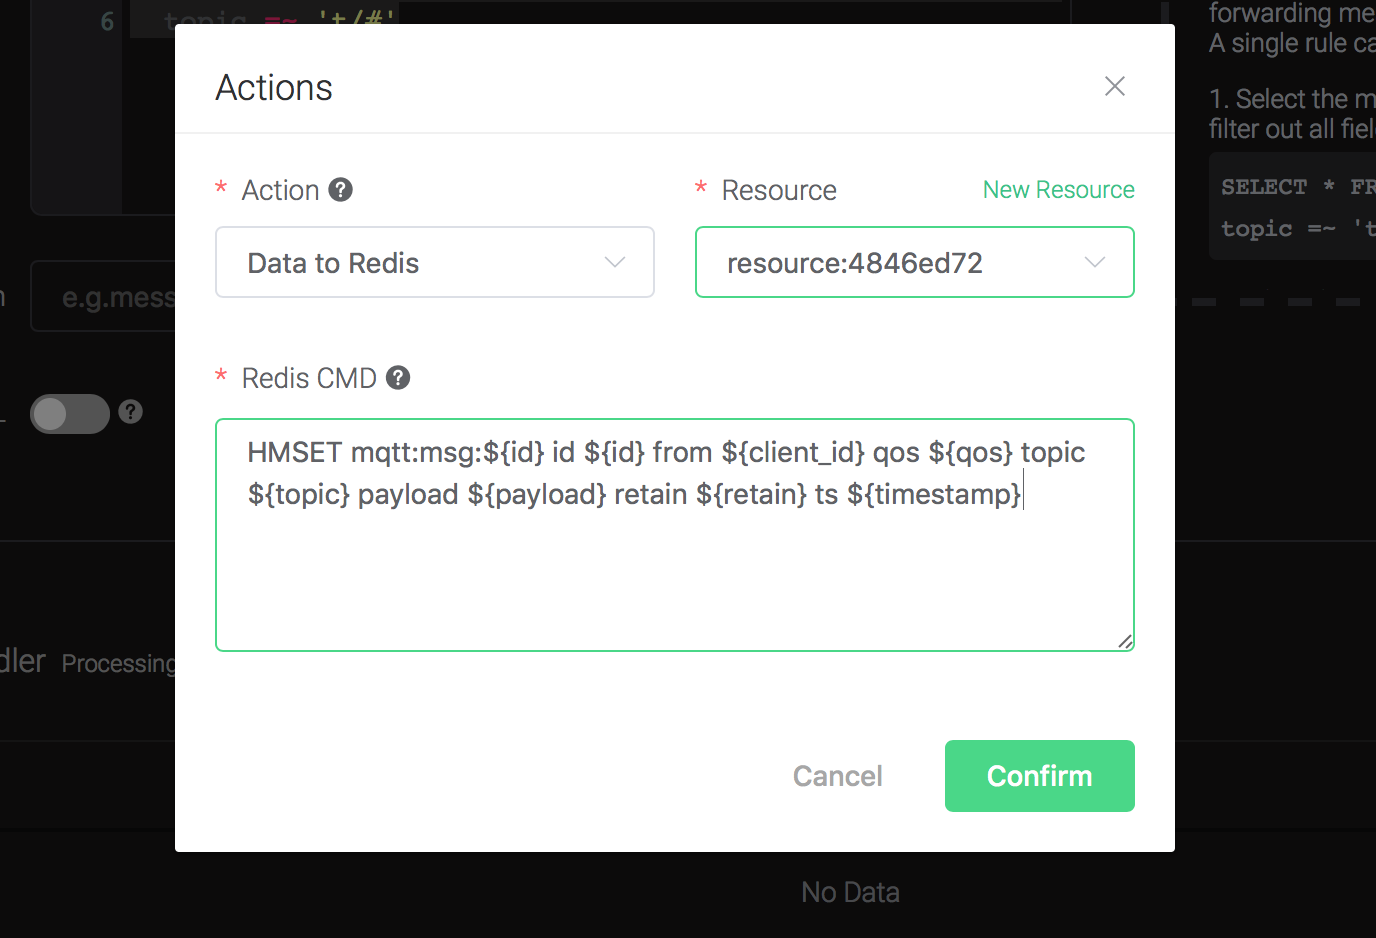Viewport: 1376px width, 938px height.
Task: Click the help icon beside Redis CMD
Action: pos(398,378)
